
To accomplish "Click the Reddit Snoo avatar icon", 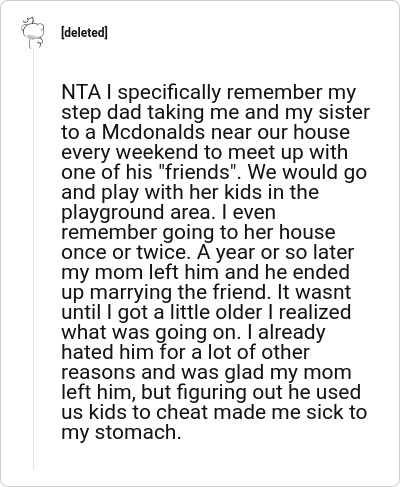I will (x=33, y=33).
